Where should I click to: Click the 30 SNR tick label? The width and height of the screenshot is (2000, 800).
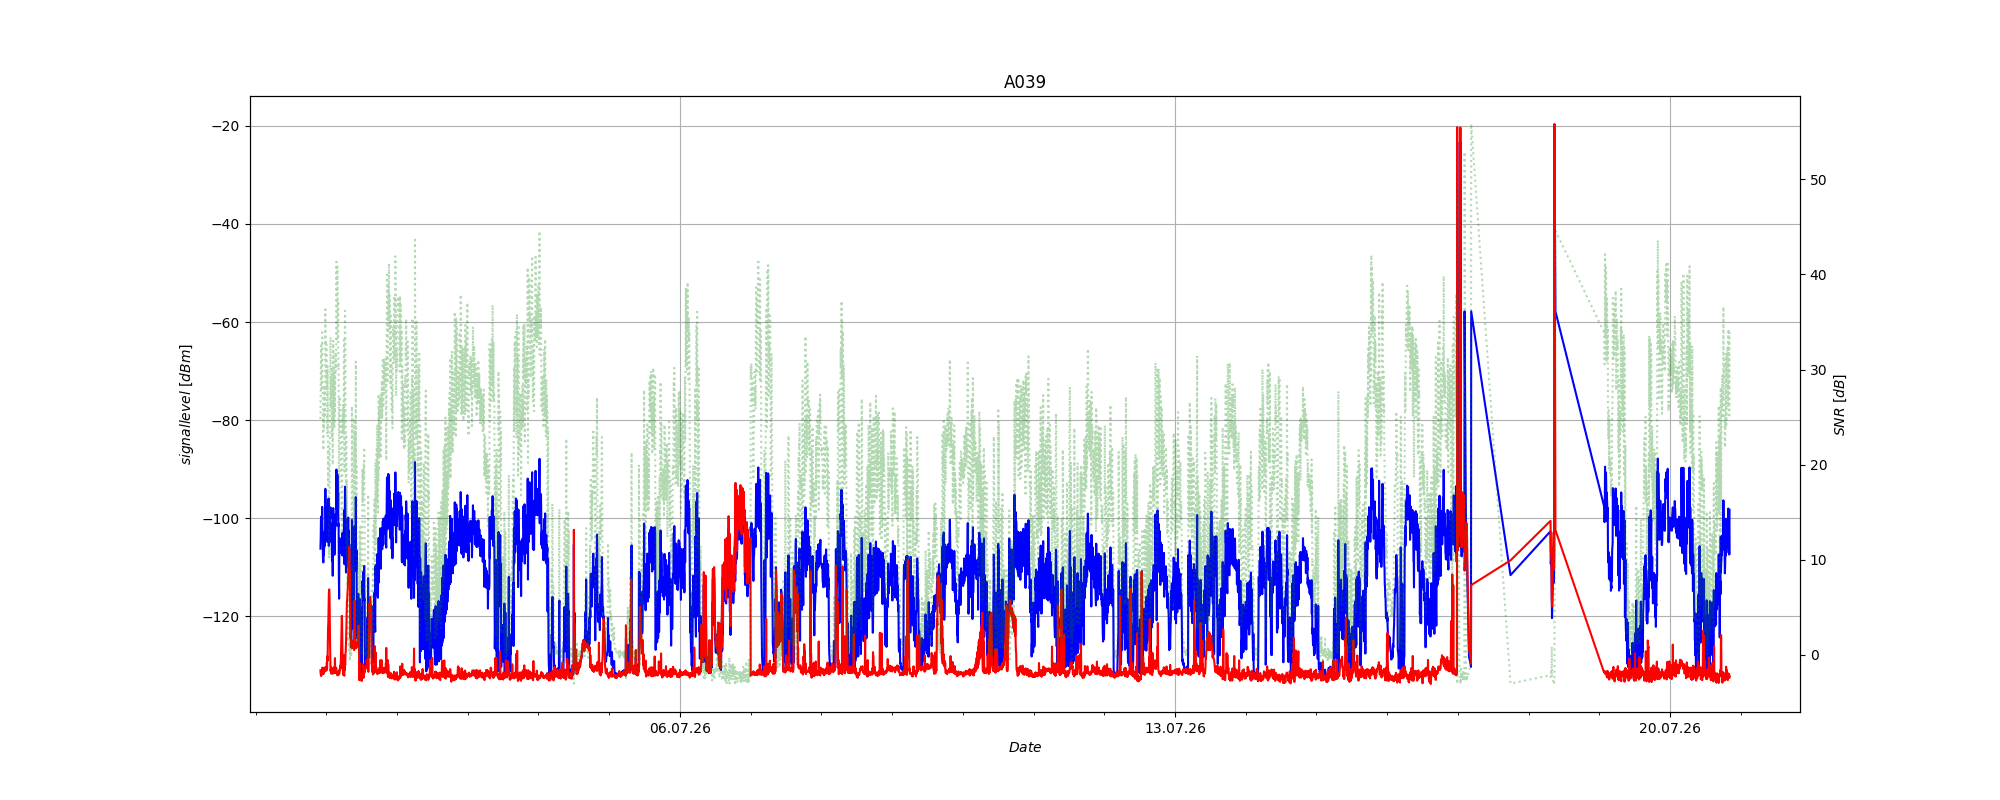(1818, 370)
